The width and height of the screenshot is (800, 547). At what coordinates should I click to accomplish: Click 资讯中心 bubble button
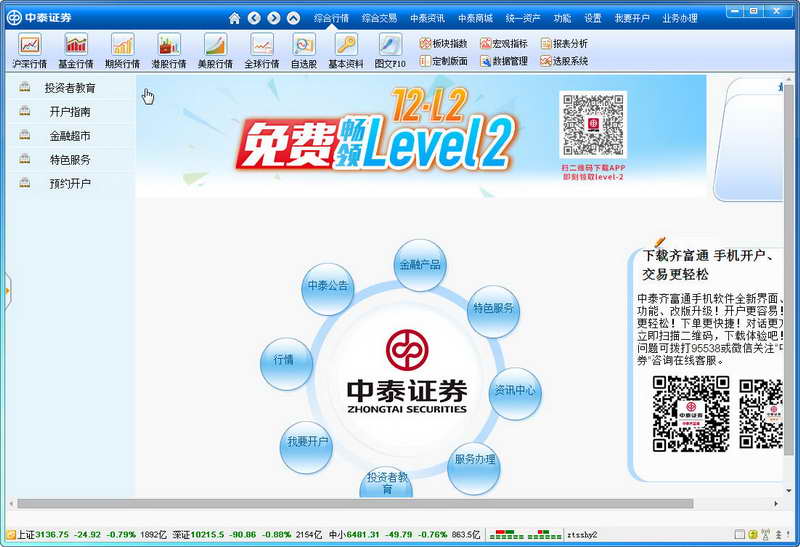pyautogui.click(x=515, y=393)
